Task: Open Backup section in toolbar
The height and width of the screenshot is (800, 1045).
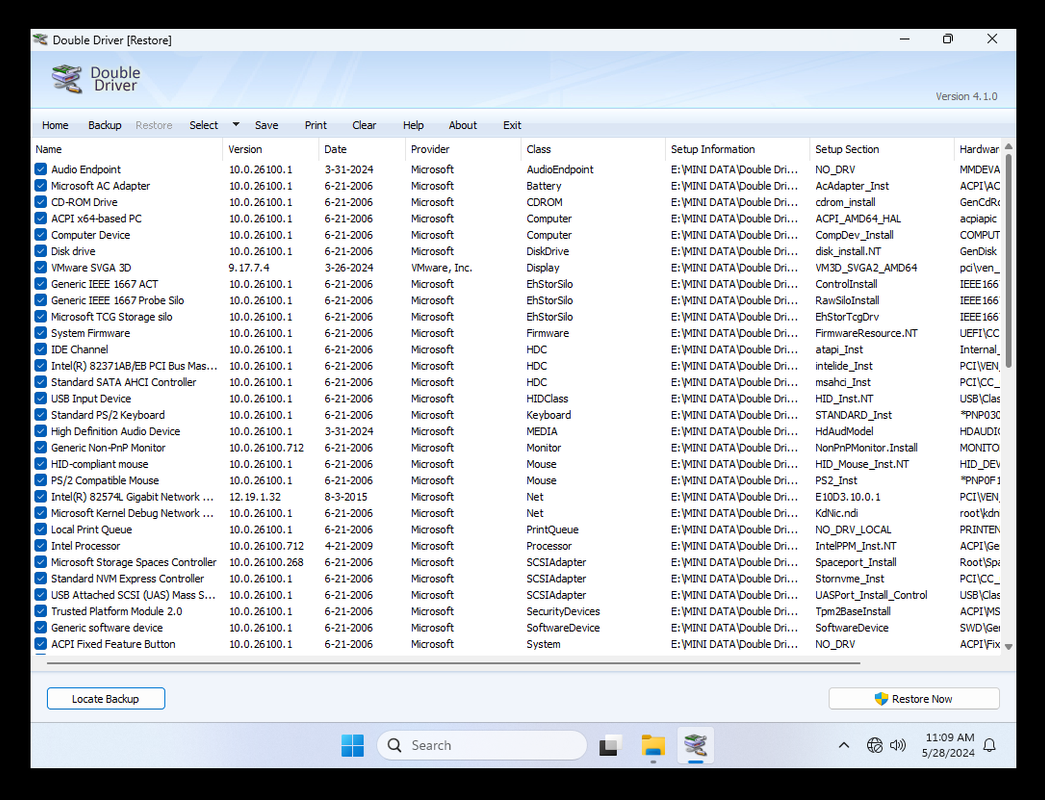Action: 105,125
